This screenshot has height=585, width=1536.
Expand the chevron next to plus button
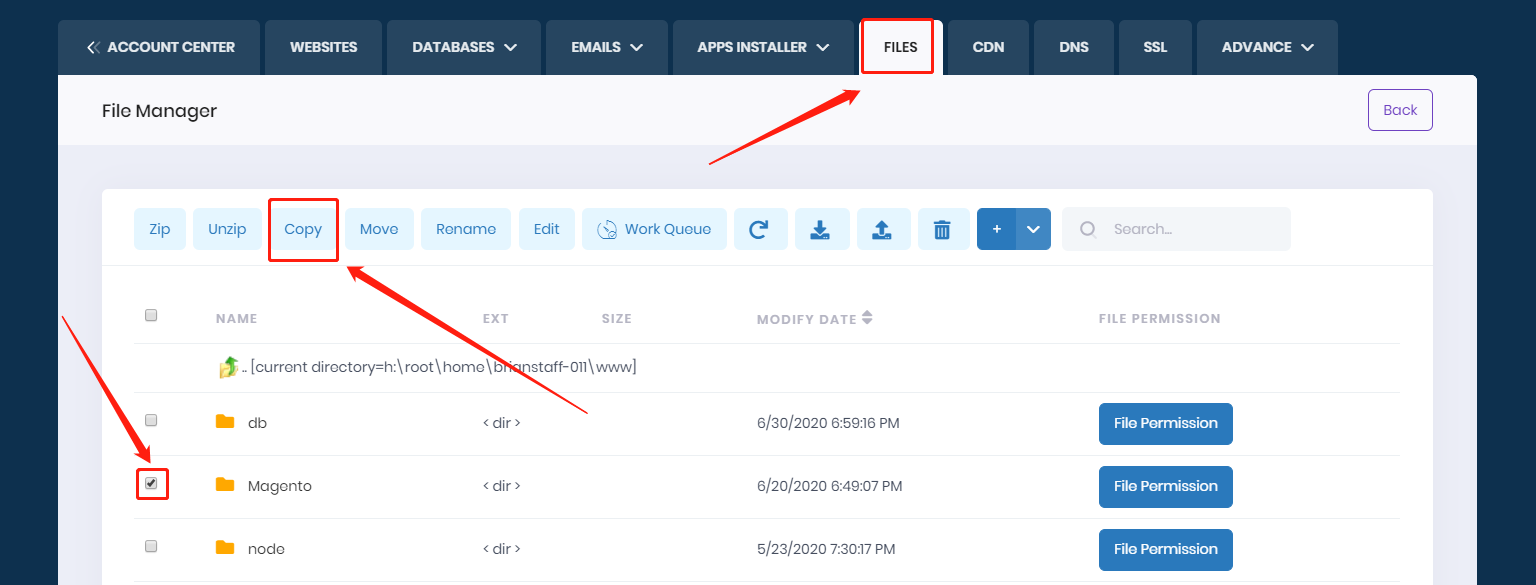pos(1032,229)
